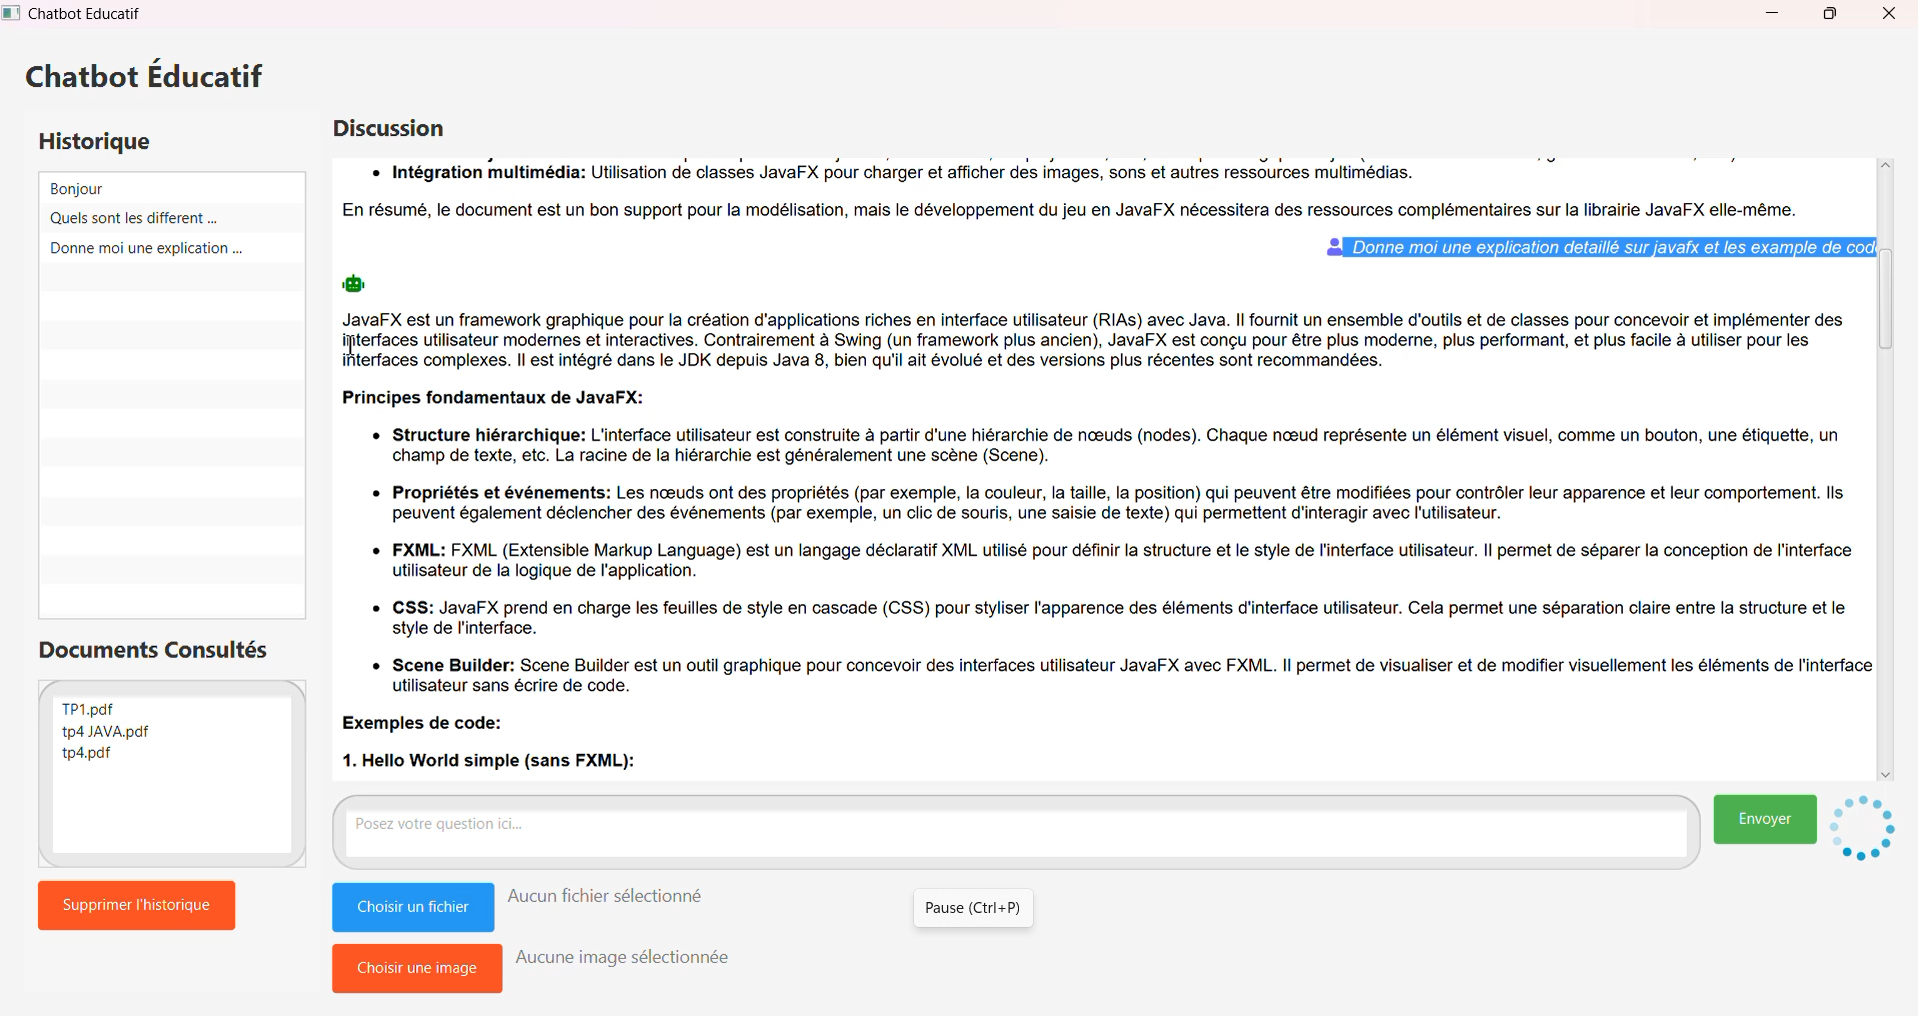Click the green robot bot icon

353,284
